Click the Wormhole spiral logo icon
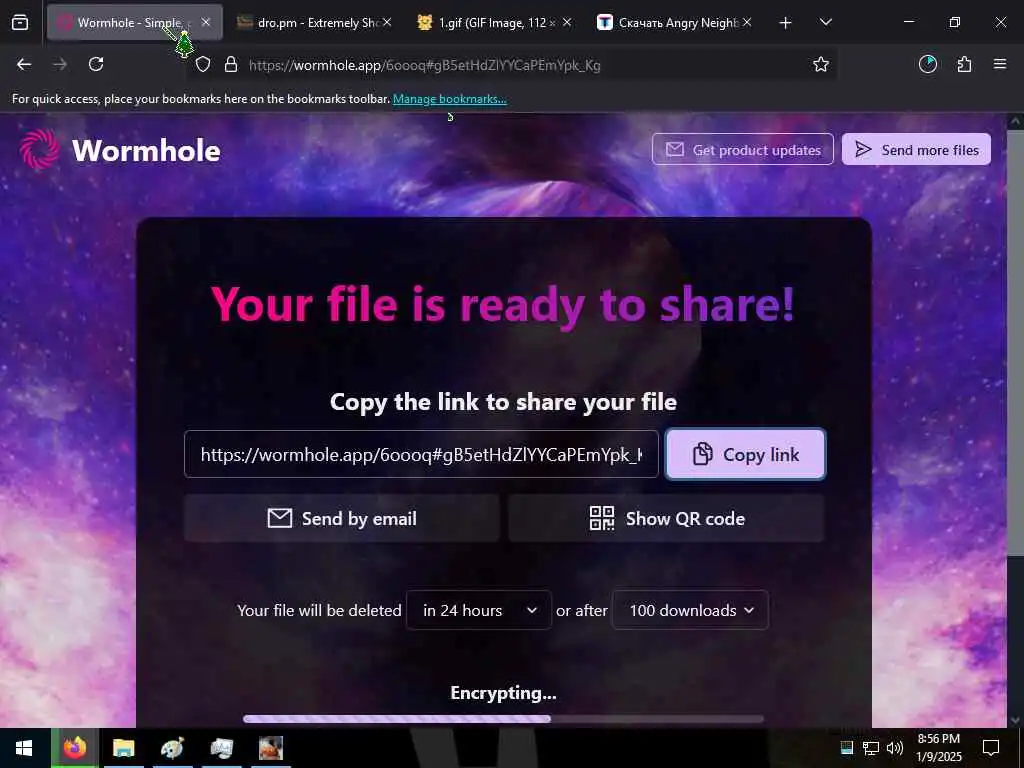Viewport: 1024px width, 768px height. [x=40, y=150]
